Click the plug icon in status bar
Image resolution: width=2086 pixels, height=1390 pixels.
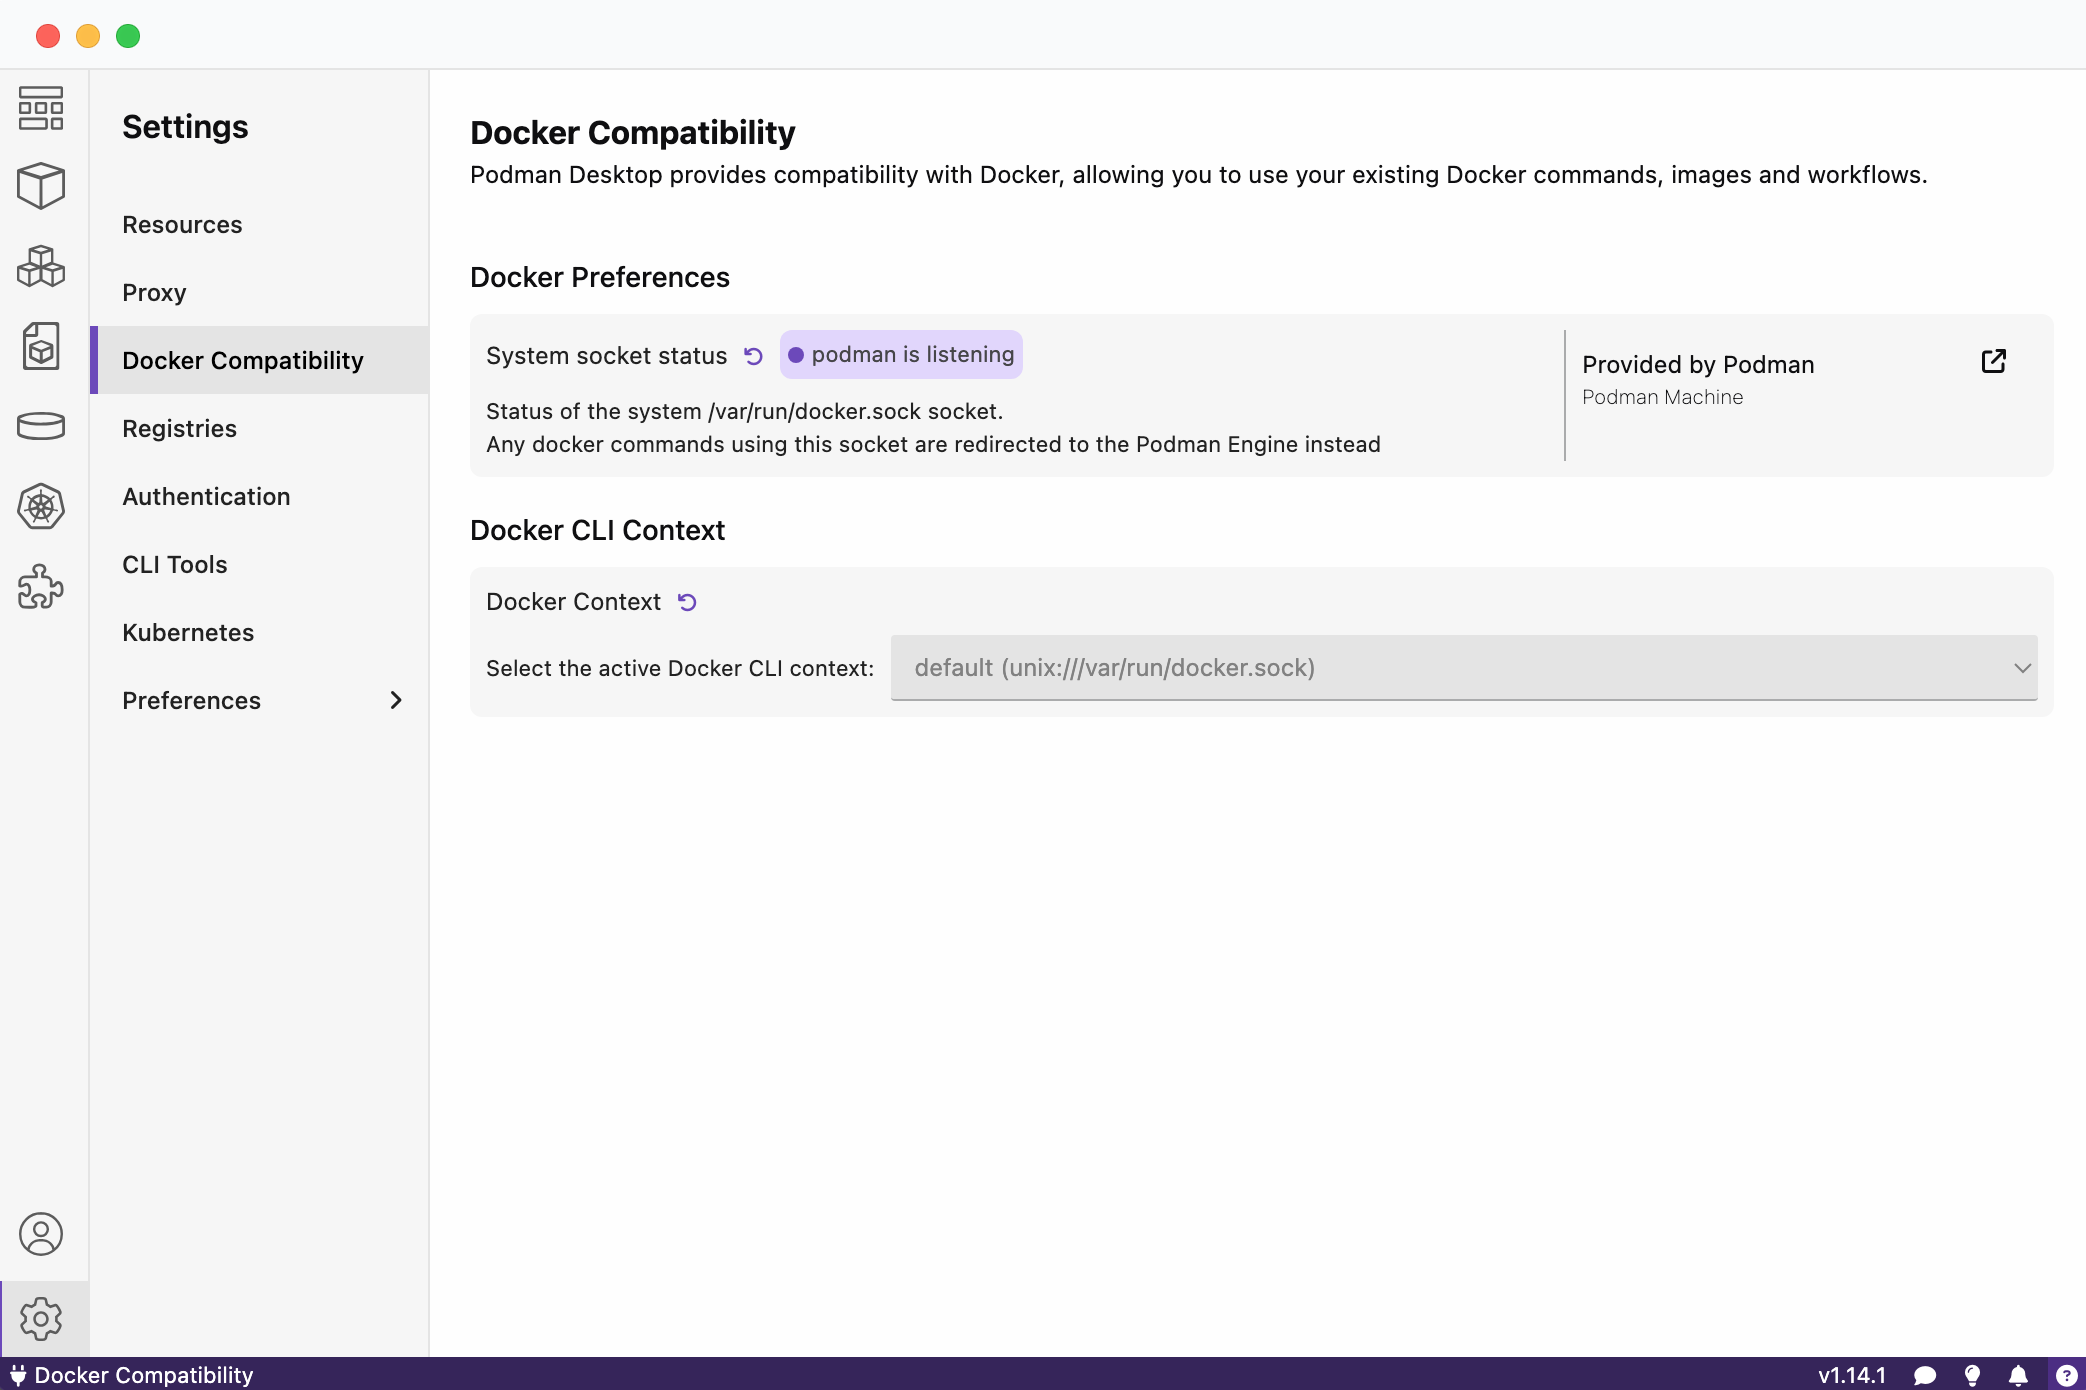[x=18, y=1375]
